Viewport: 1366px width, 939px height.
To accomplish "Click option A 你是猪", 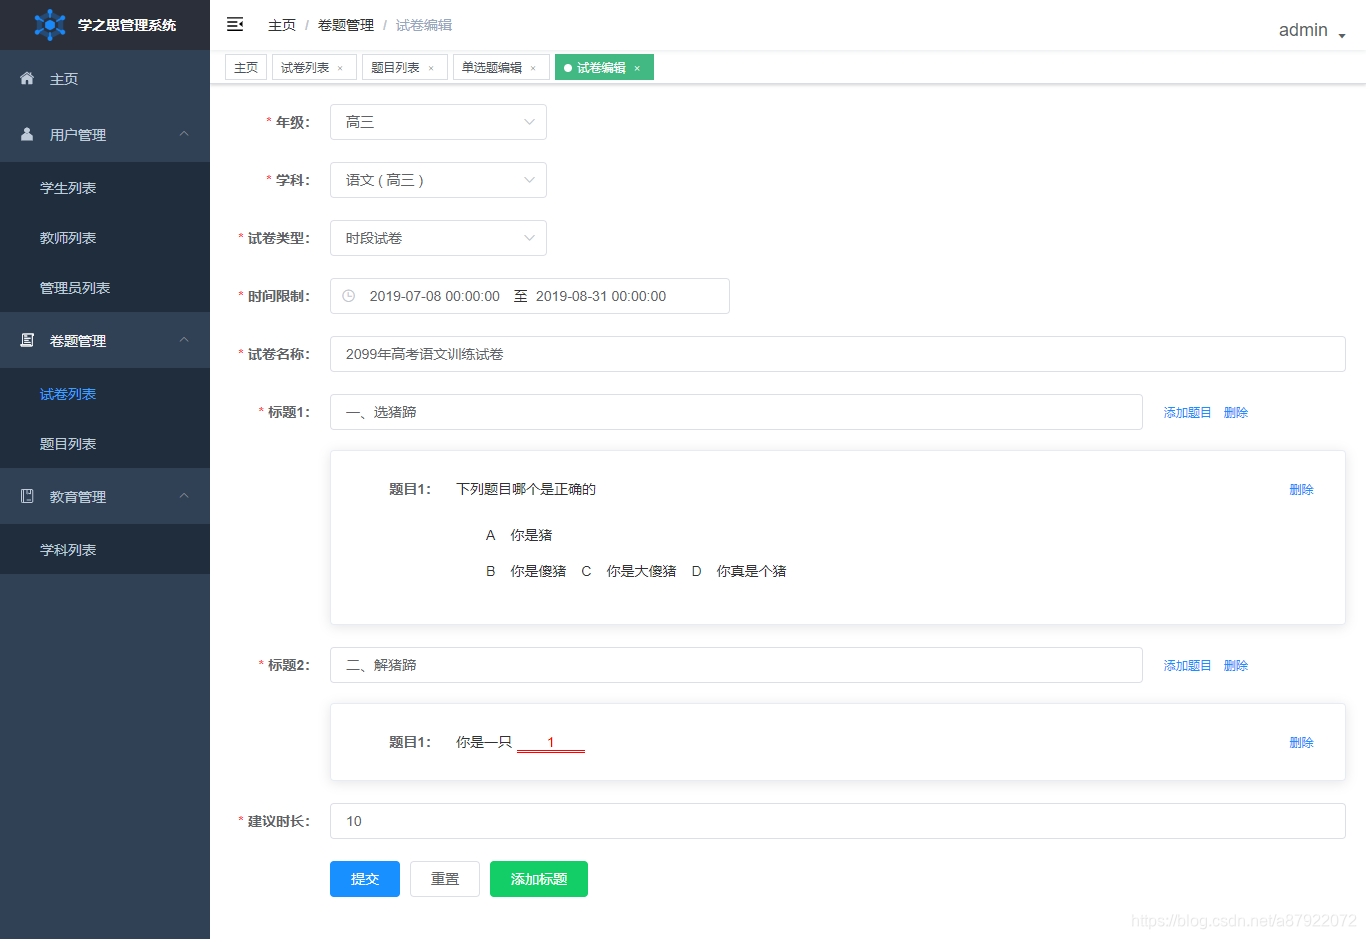I will click(x=519, y=535).
